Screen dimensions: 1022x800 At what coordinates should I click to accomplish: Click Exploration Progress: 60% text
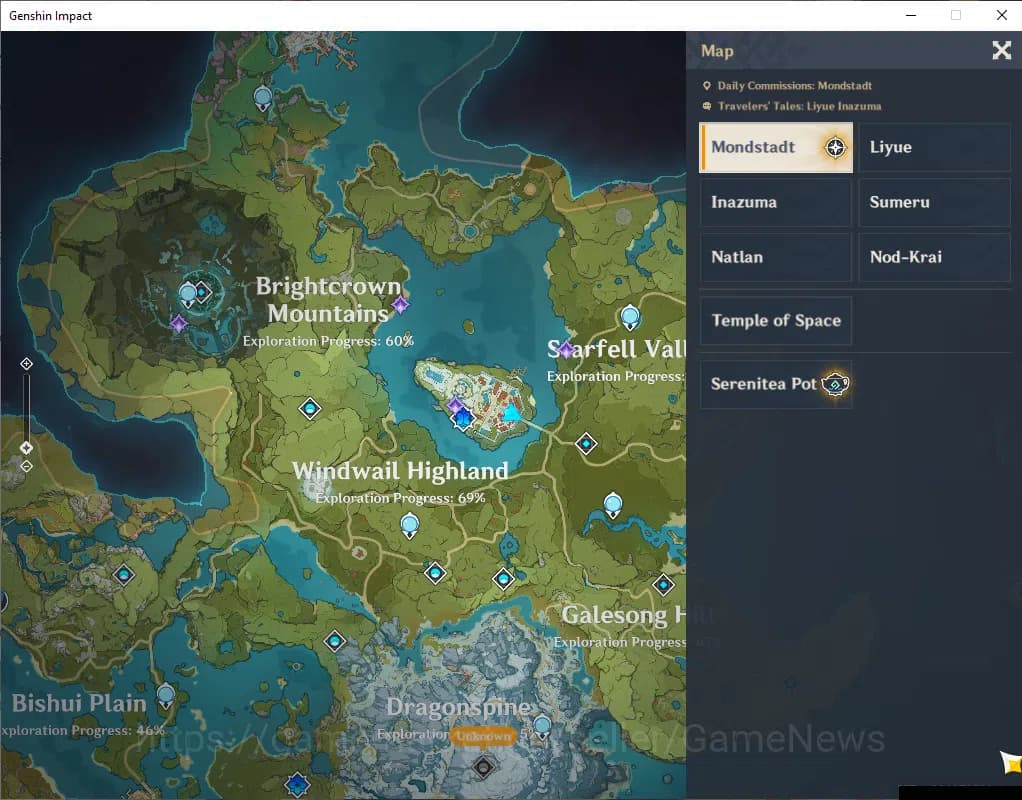328,341
